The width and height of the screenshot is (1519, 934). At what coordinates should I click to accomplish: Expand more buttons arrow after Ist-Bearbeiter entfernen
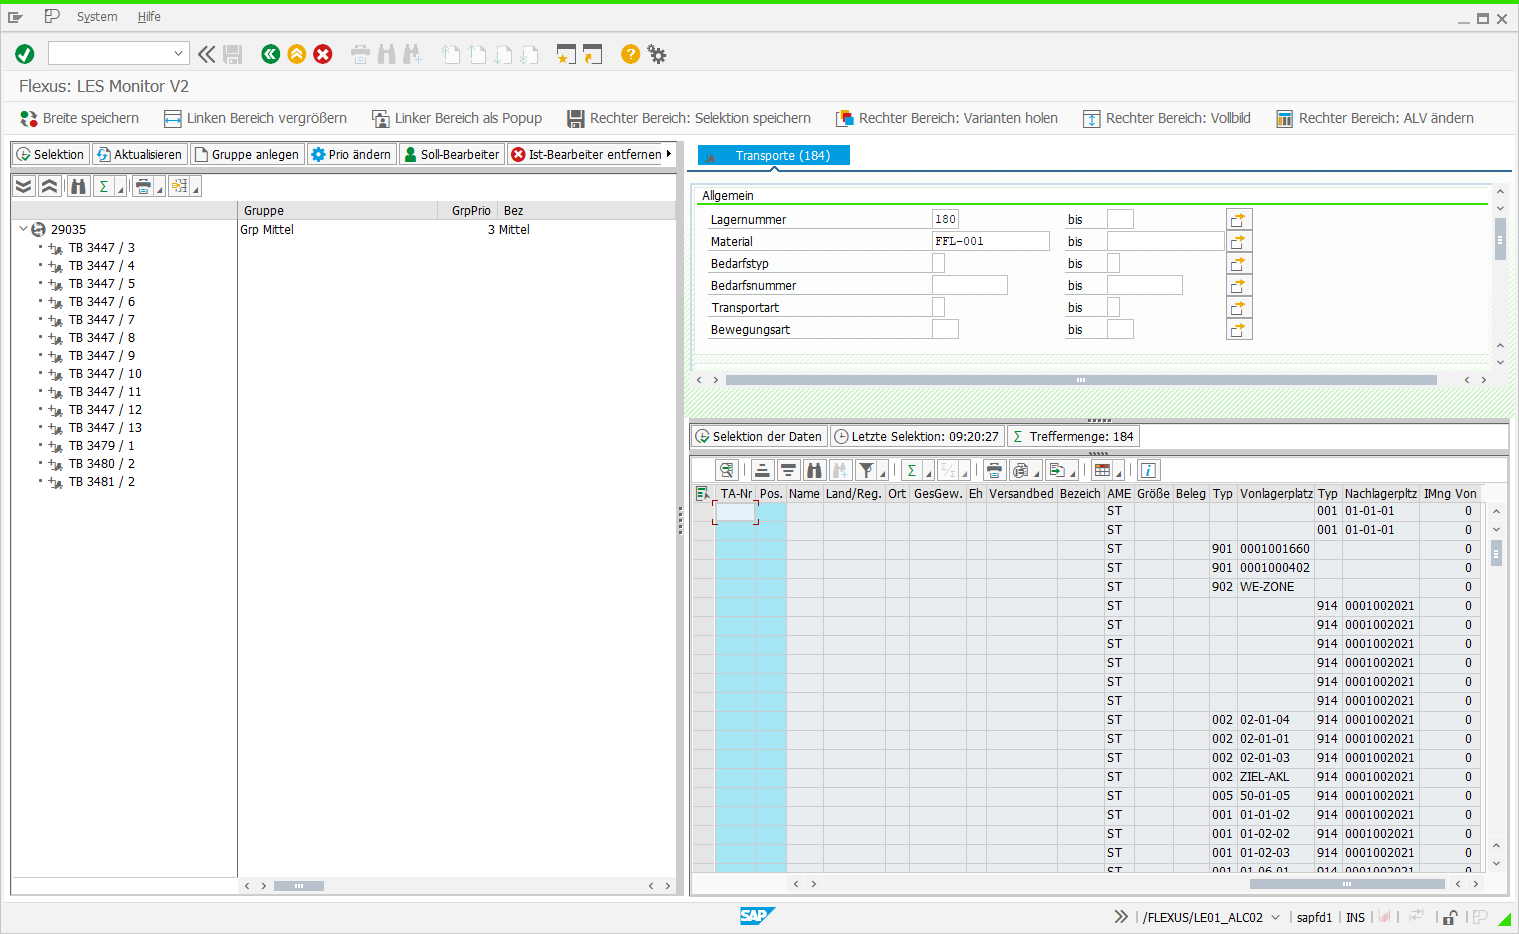click(x=669, y=154)
